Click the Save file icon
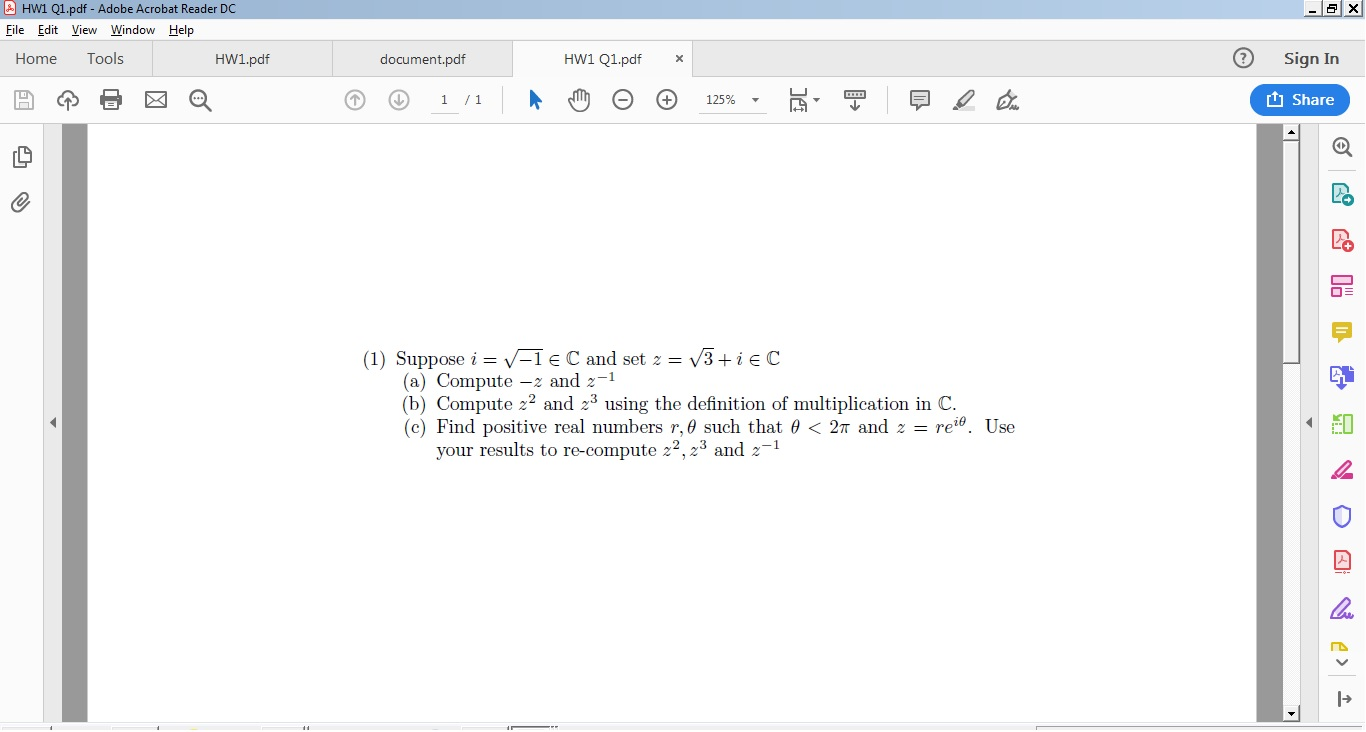The image size is (1366, 732). point(23,99)
